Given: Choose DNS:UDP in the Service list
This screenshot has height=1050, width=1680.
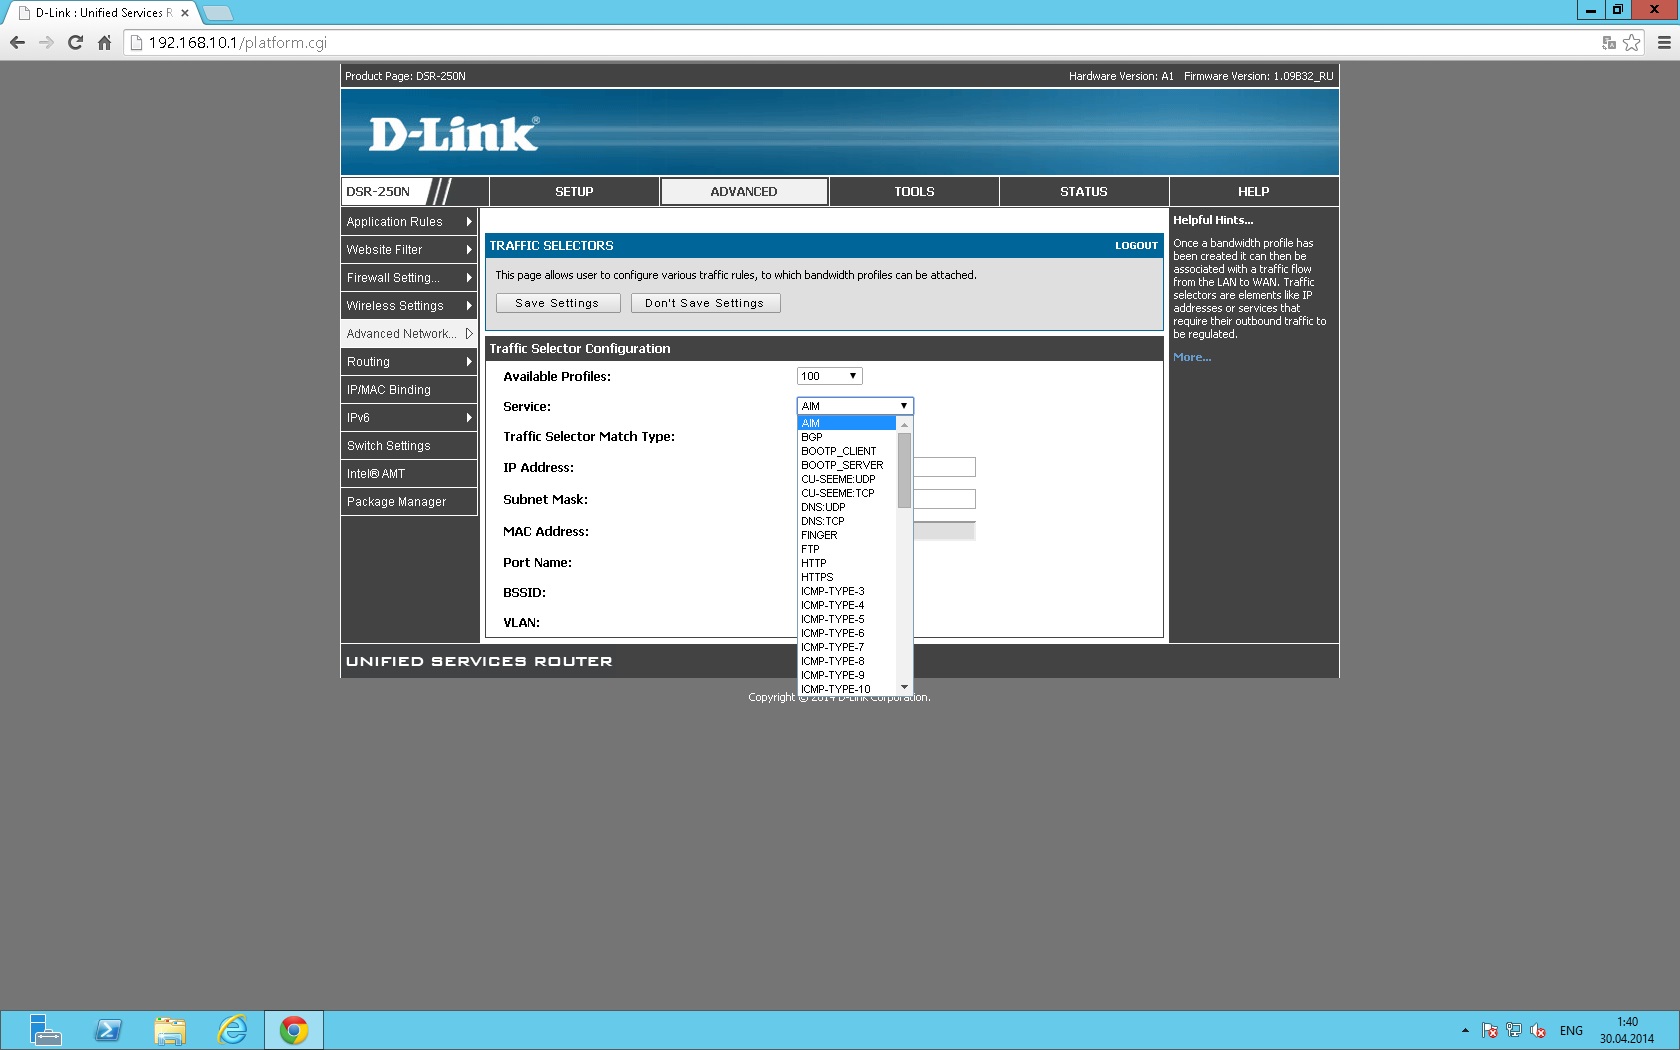Looking at the screenshot, I should click(847, 507).
